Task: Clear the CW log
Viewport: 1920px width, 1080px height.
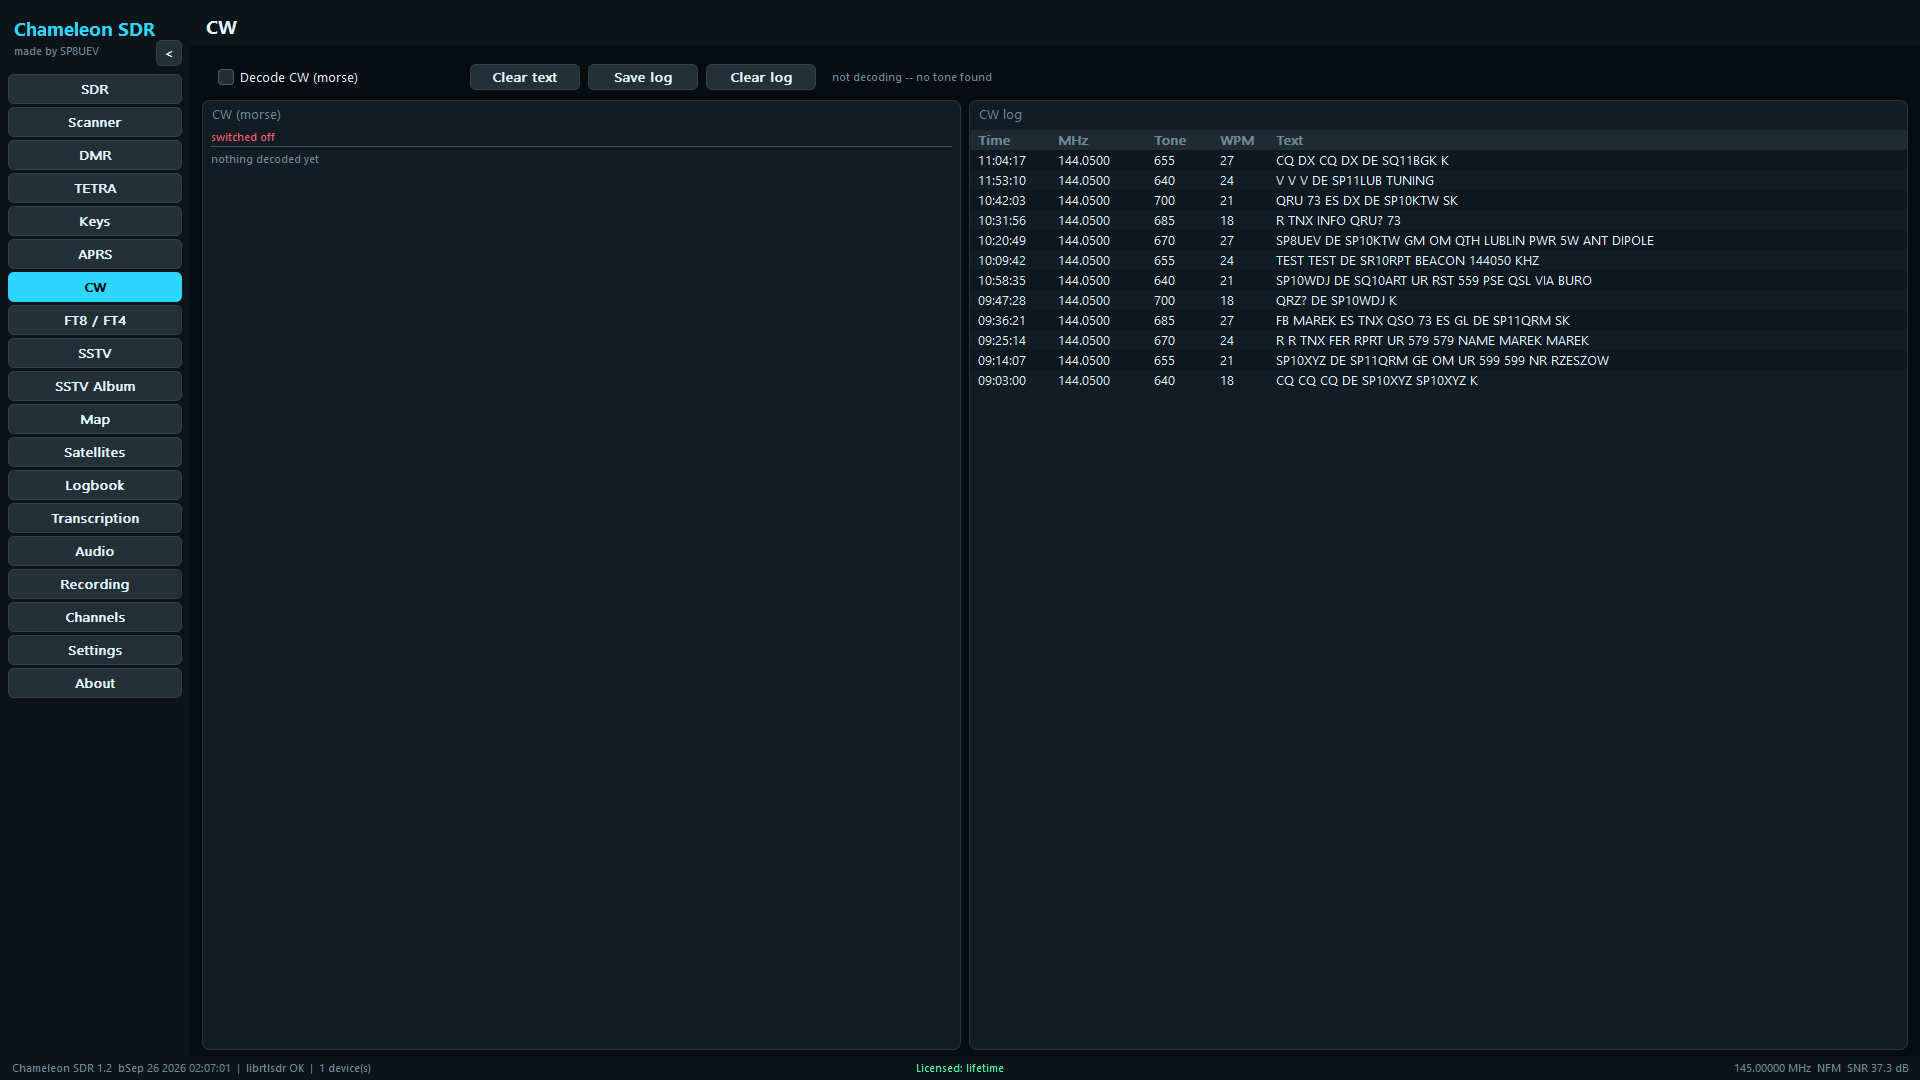Action: pos(761,77)
